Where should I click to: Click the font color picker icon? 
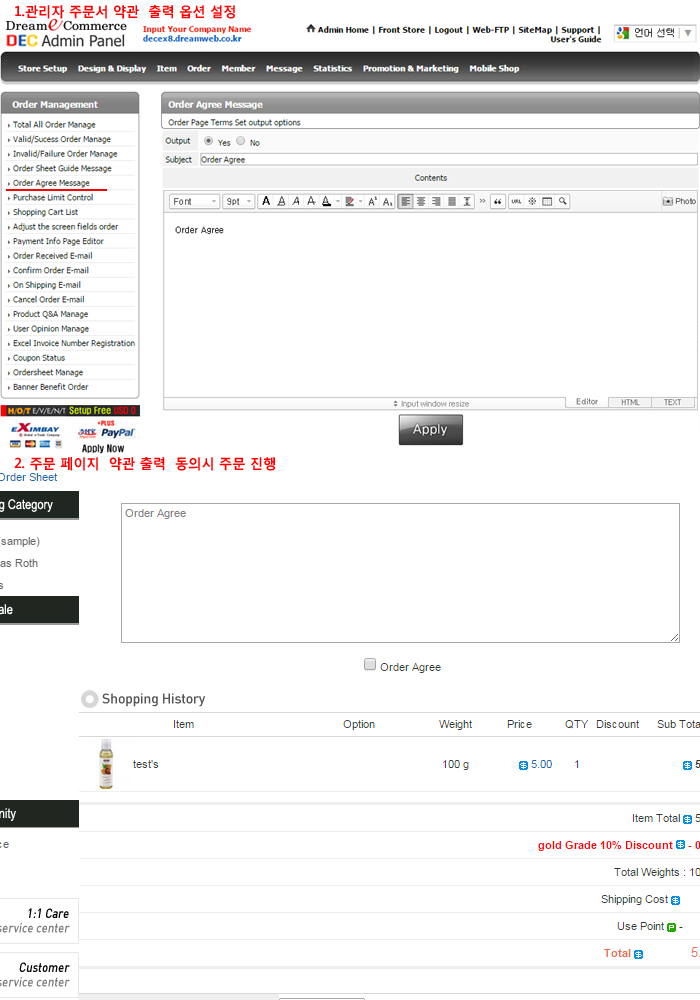coord(327,201)
